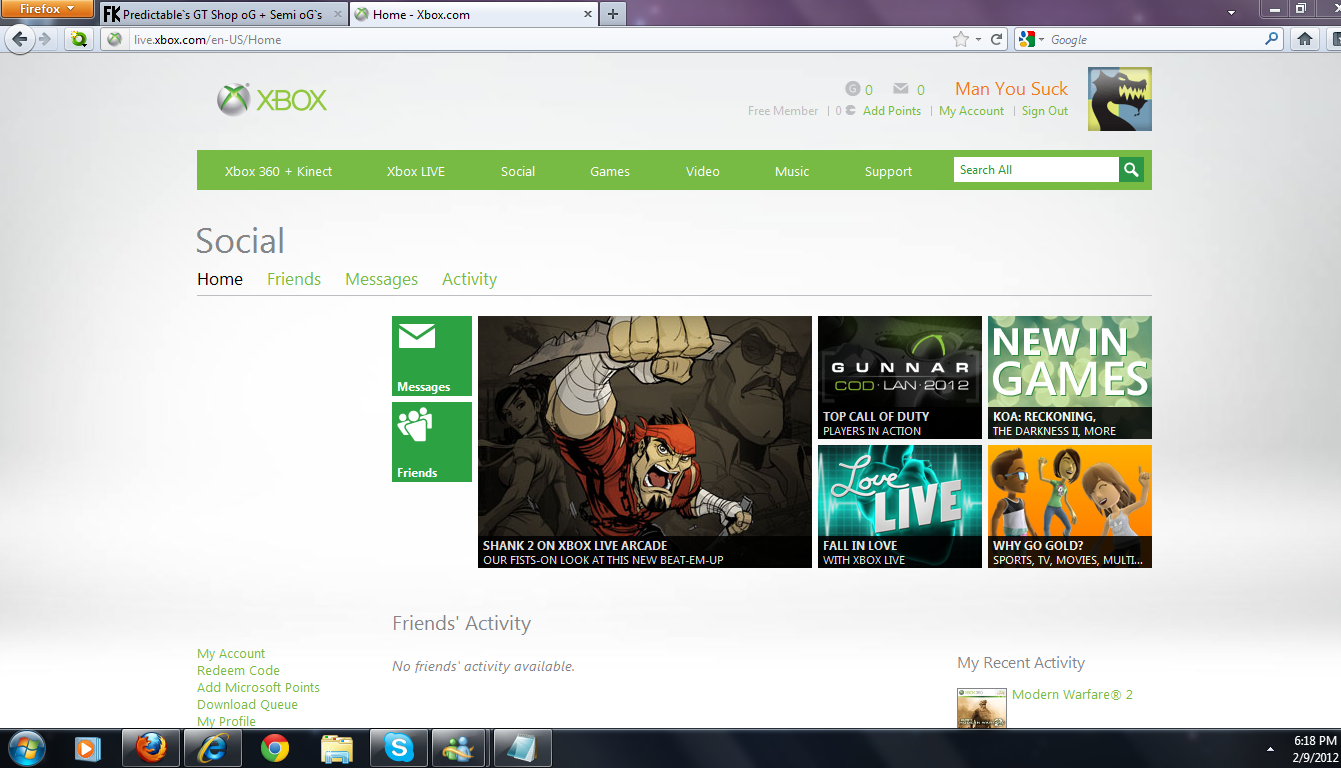Click the Man You Suck gamertag
The height and width of the screenshot is (768, 1341).
point(1012,89)
